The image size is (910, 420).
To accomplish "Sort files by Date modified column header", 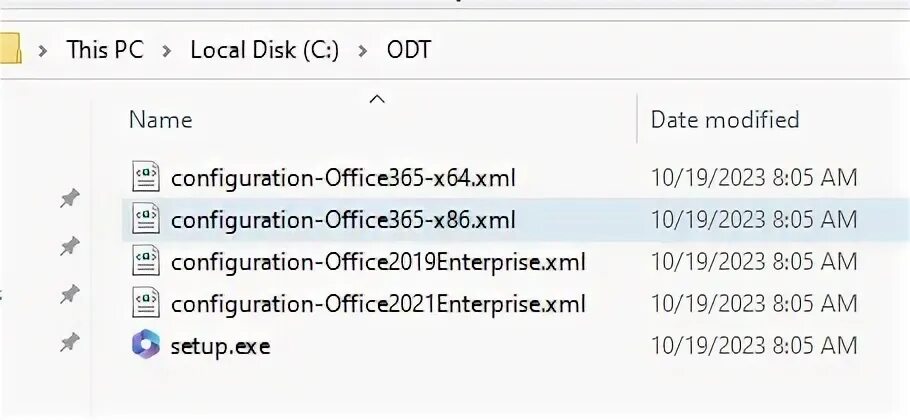I will (725, 120).
